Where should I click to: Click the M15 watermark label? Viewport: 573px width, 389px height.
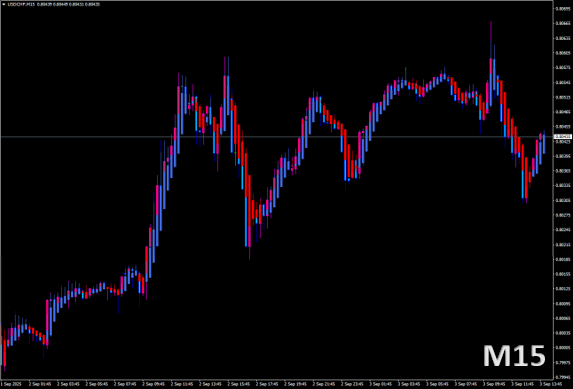pos(514,356)
